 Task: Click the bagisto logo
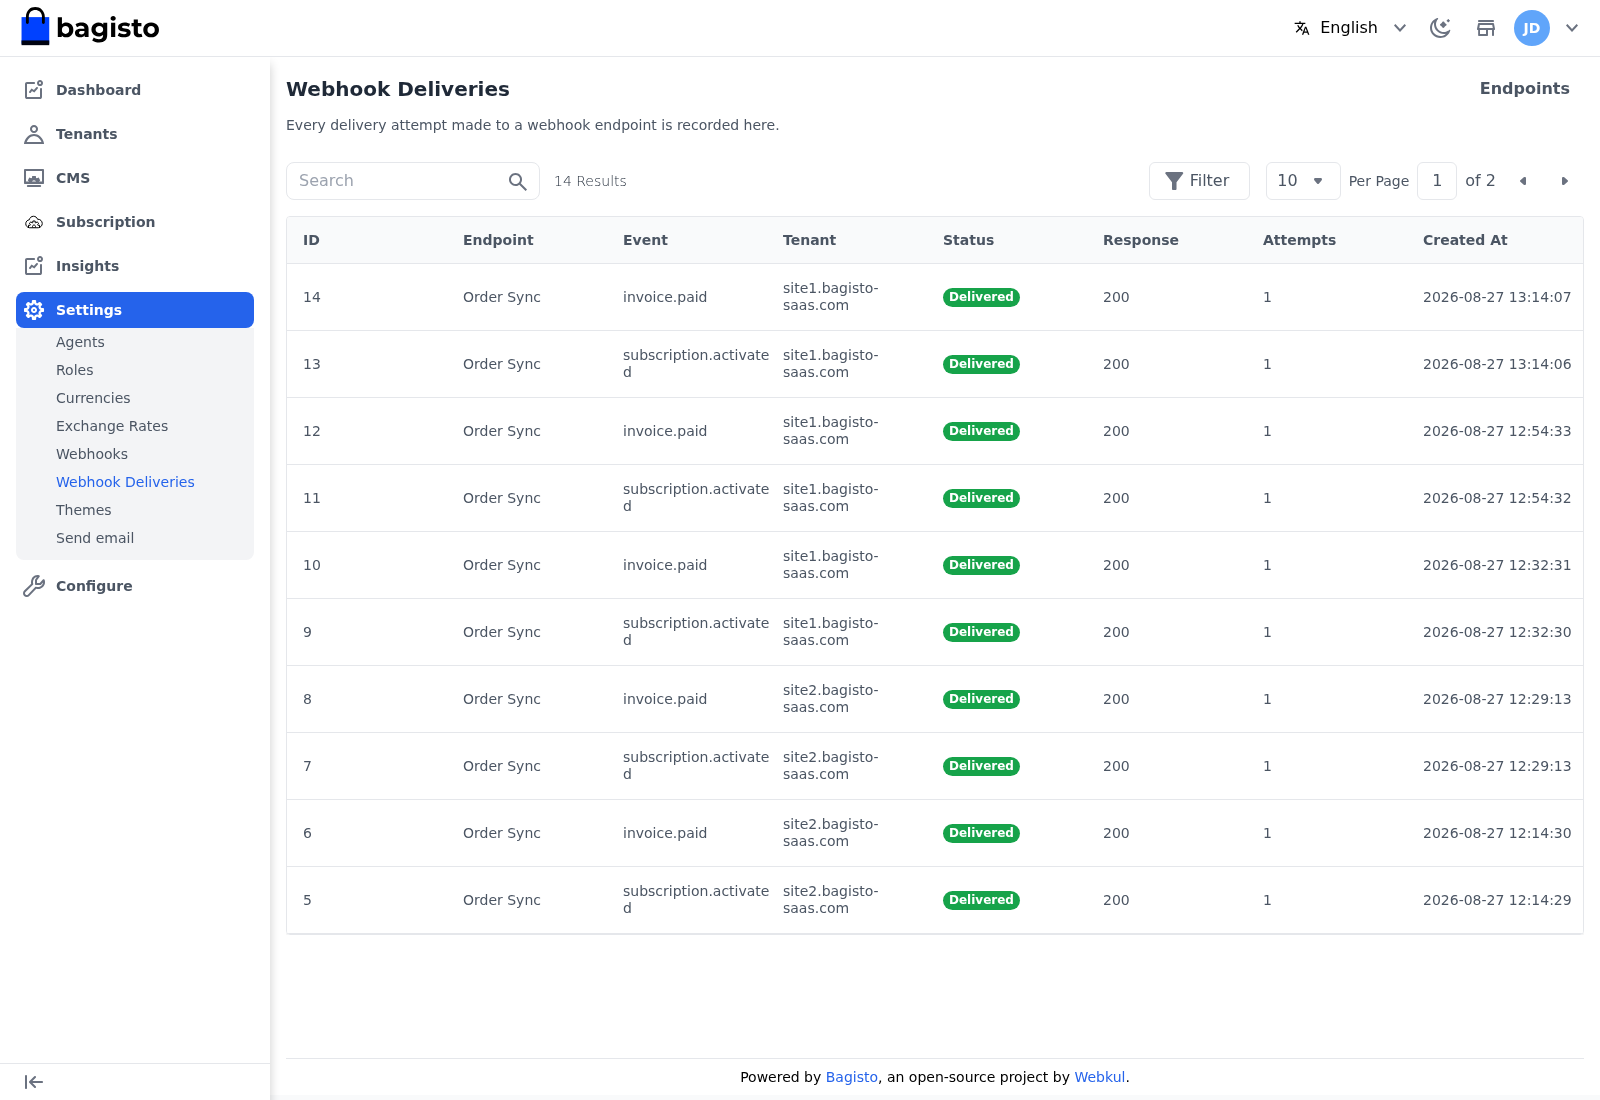click(90, 27)
